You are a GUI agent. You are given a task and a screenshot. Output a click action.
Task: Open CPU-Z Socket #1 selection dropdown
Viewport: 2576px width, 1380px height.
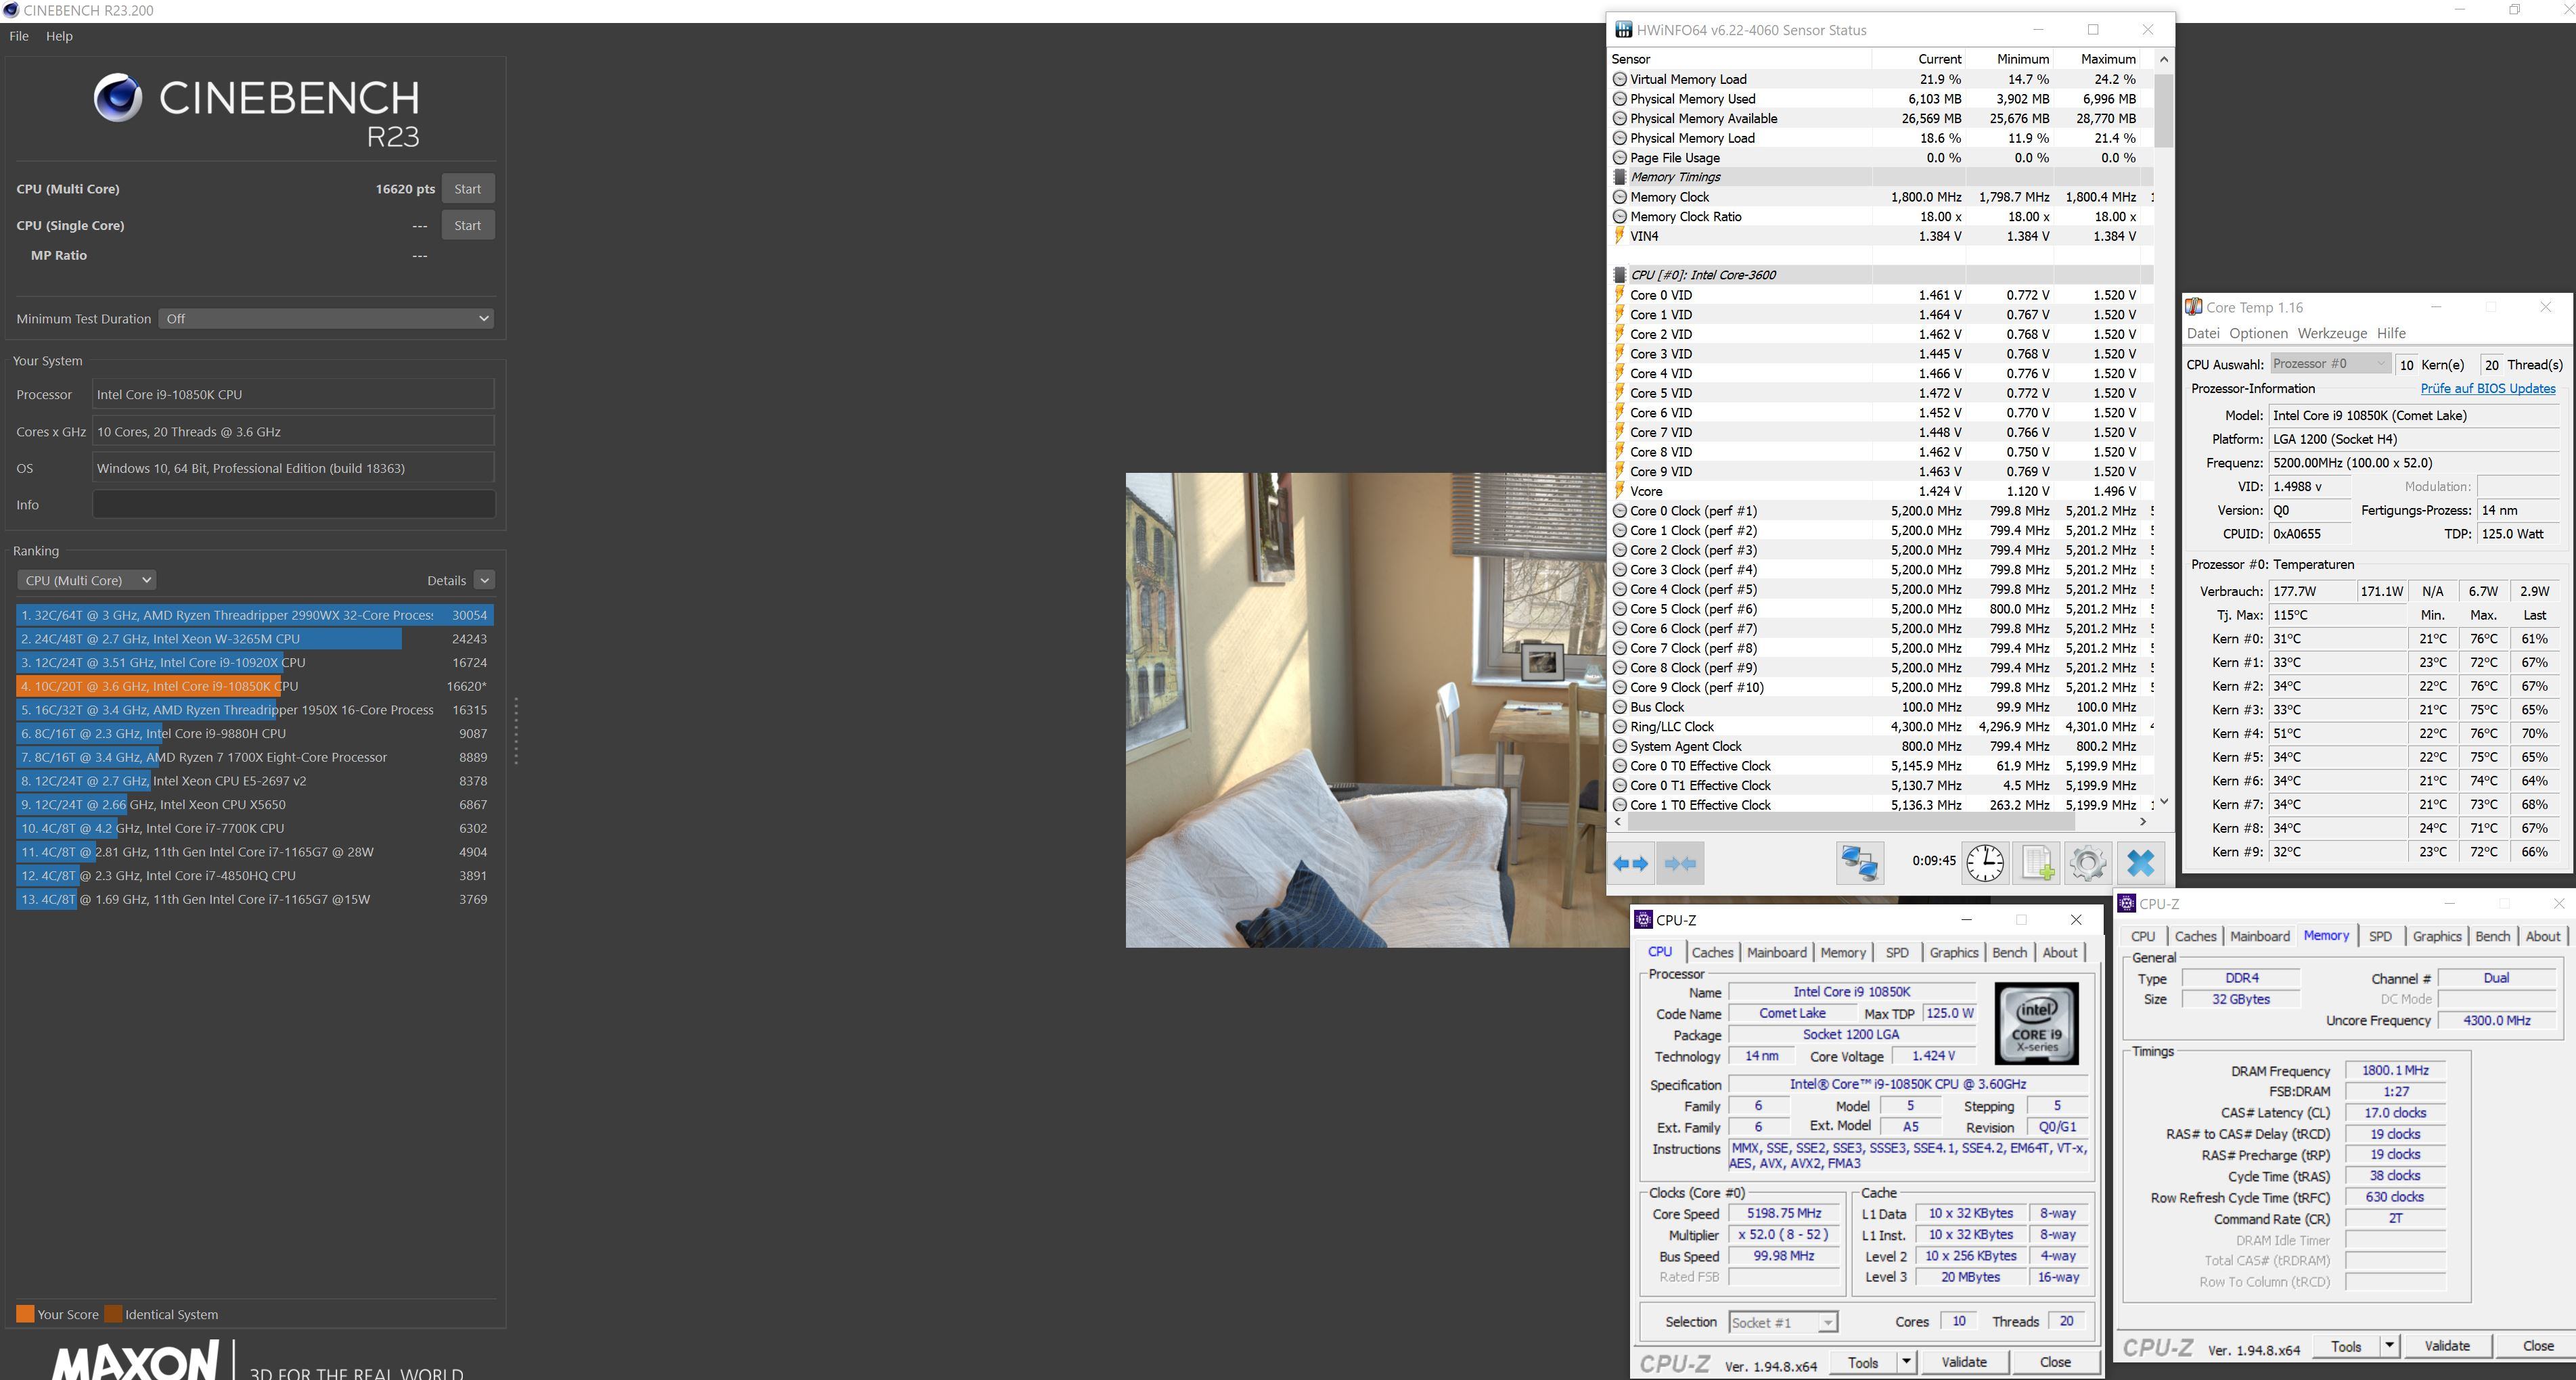pyautogui.click(x=1783, y=1322)
